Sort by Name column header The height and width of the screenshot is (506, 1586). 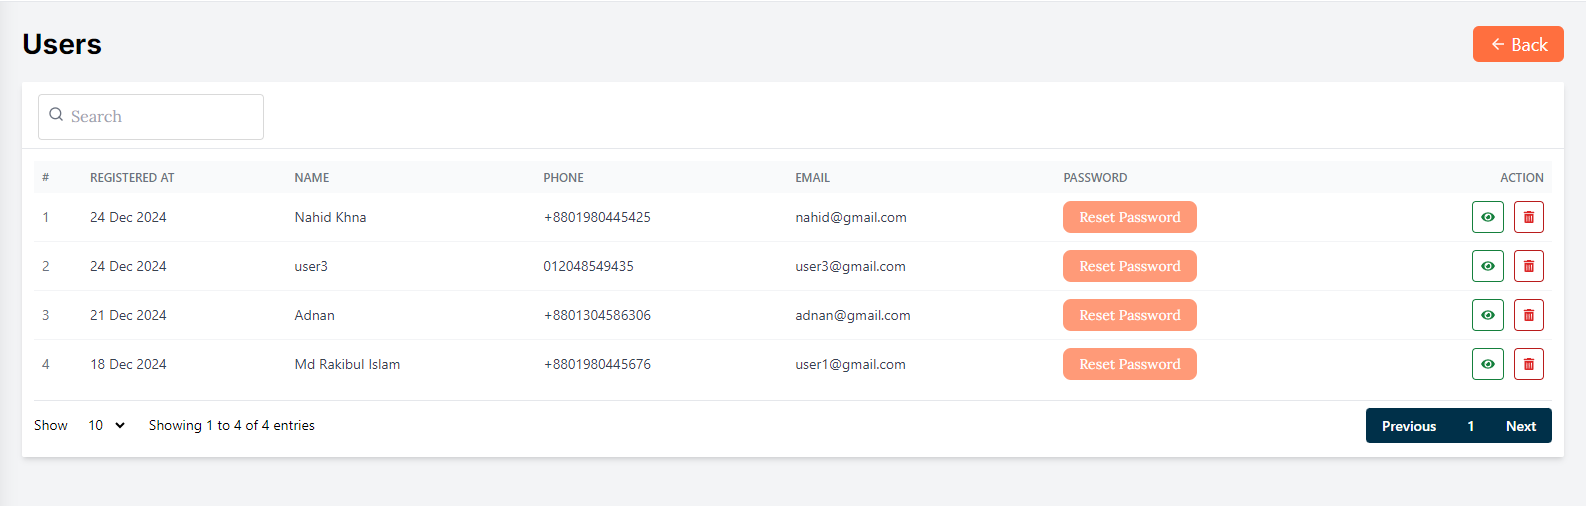(311, 178)
